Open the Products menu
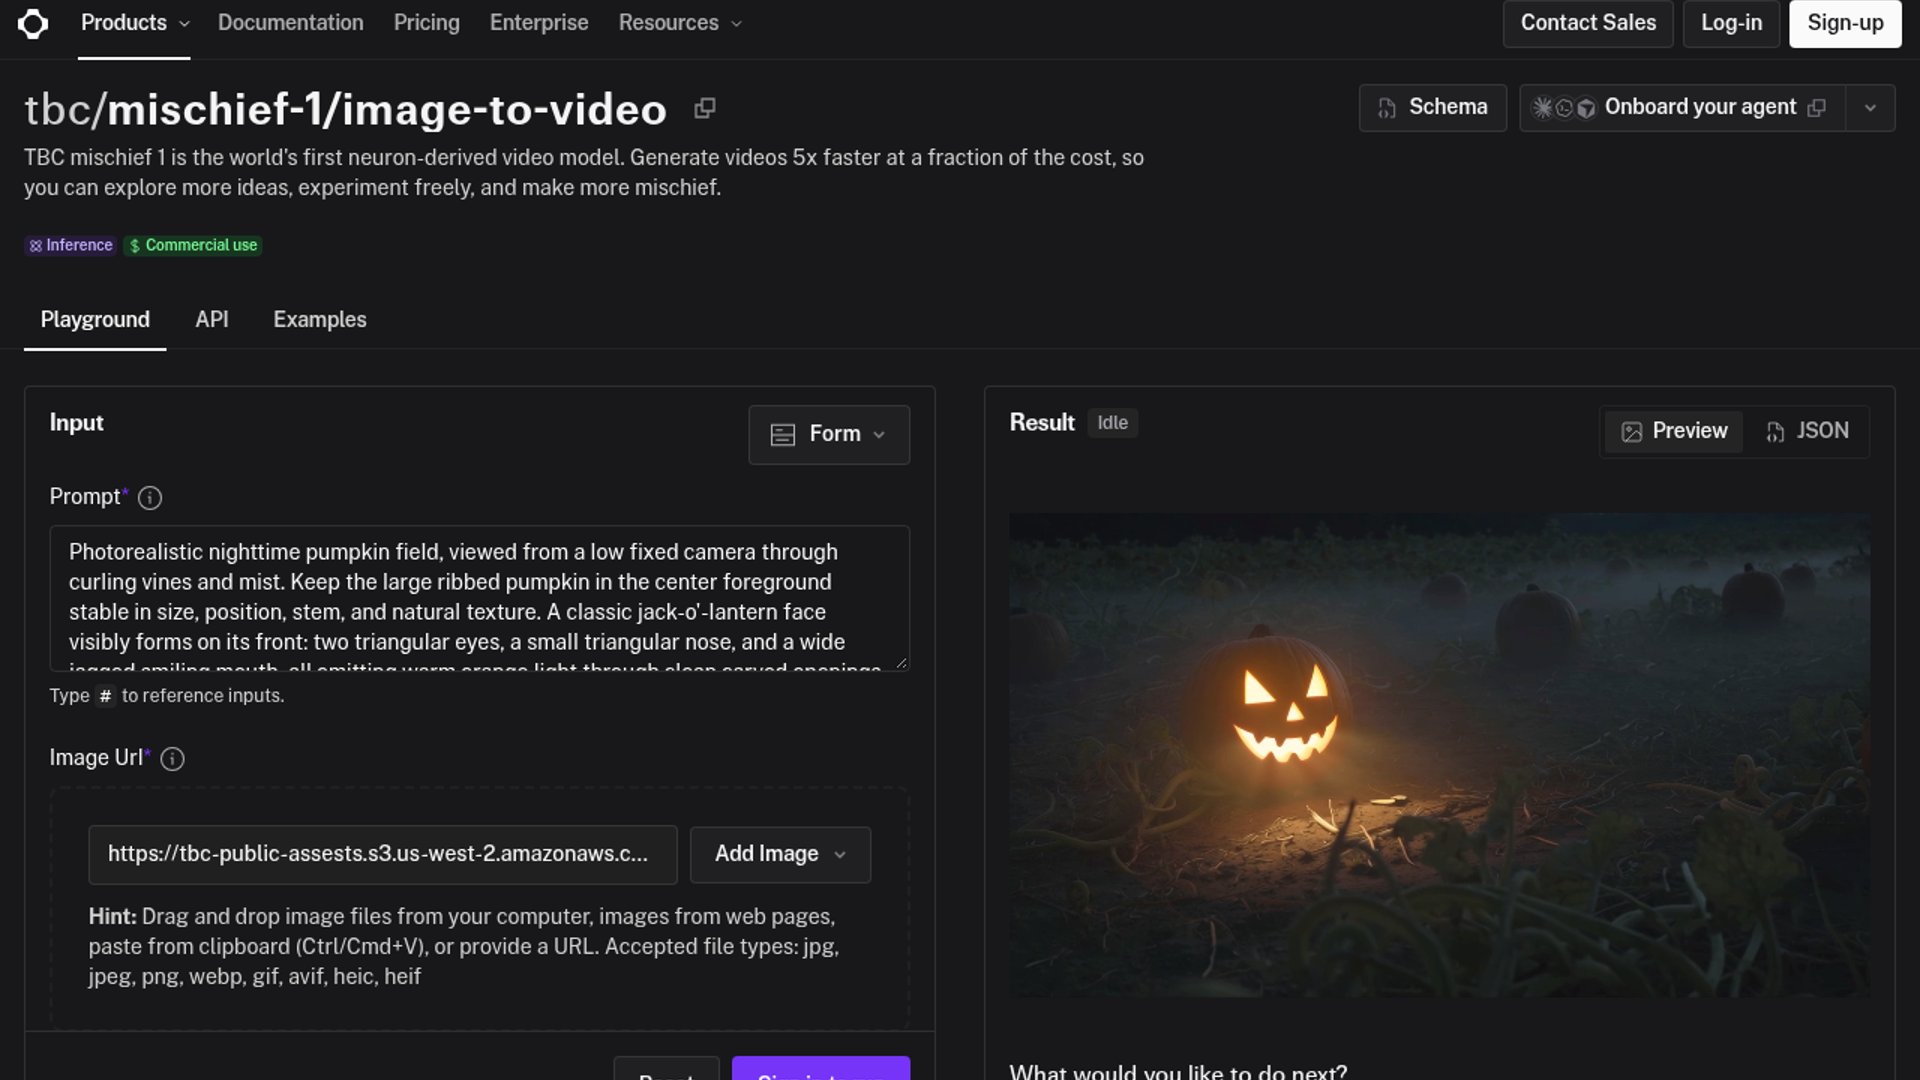This screenshot has height=1080, width=1920. click(x=134, y=23)
